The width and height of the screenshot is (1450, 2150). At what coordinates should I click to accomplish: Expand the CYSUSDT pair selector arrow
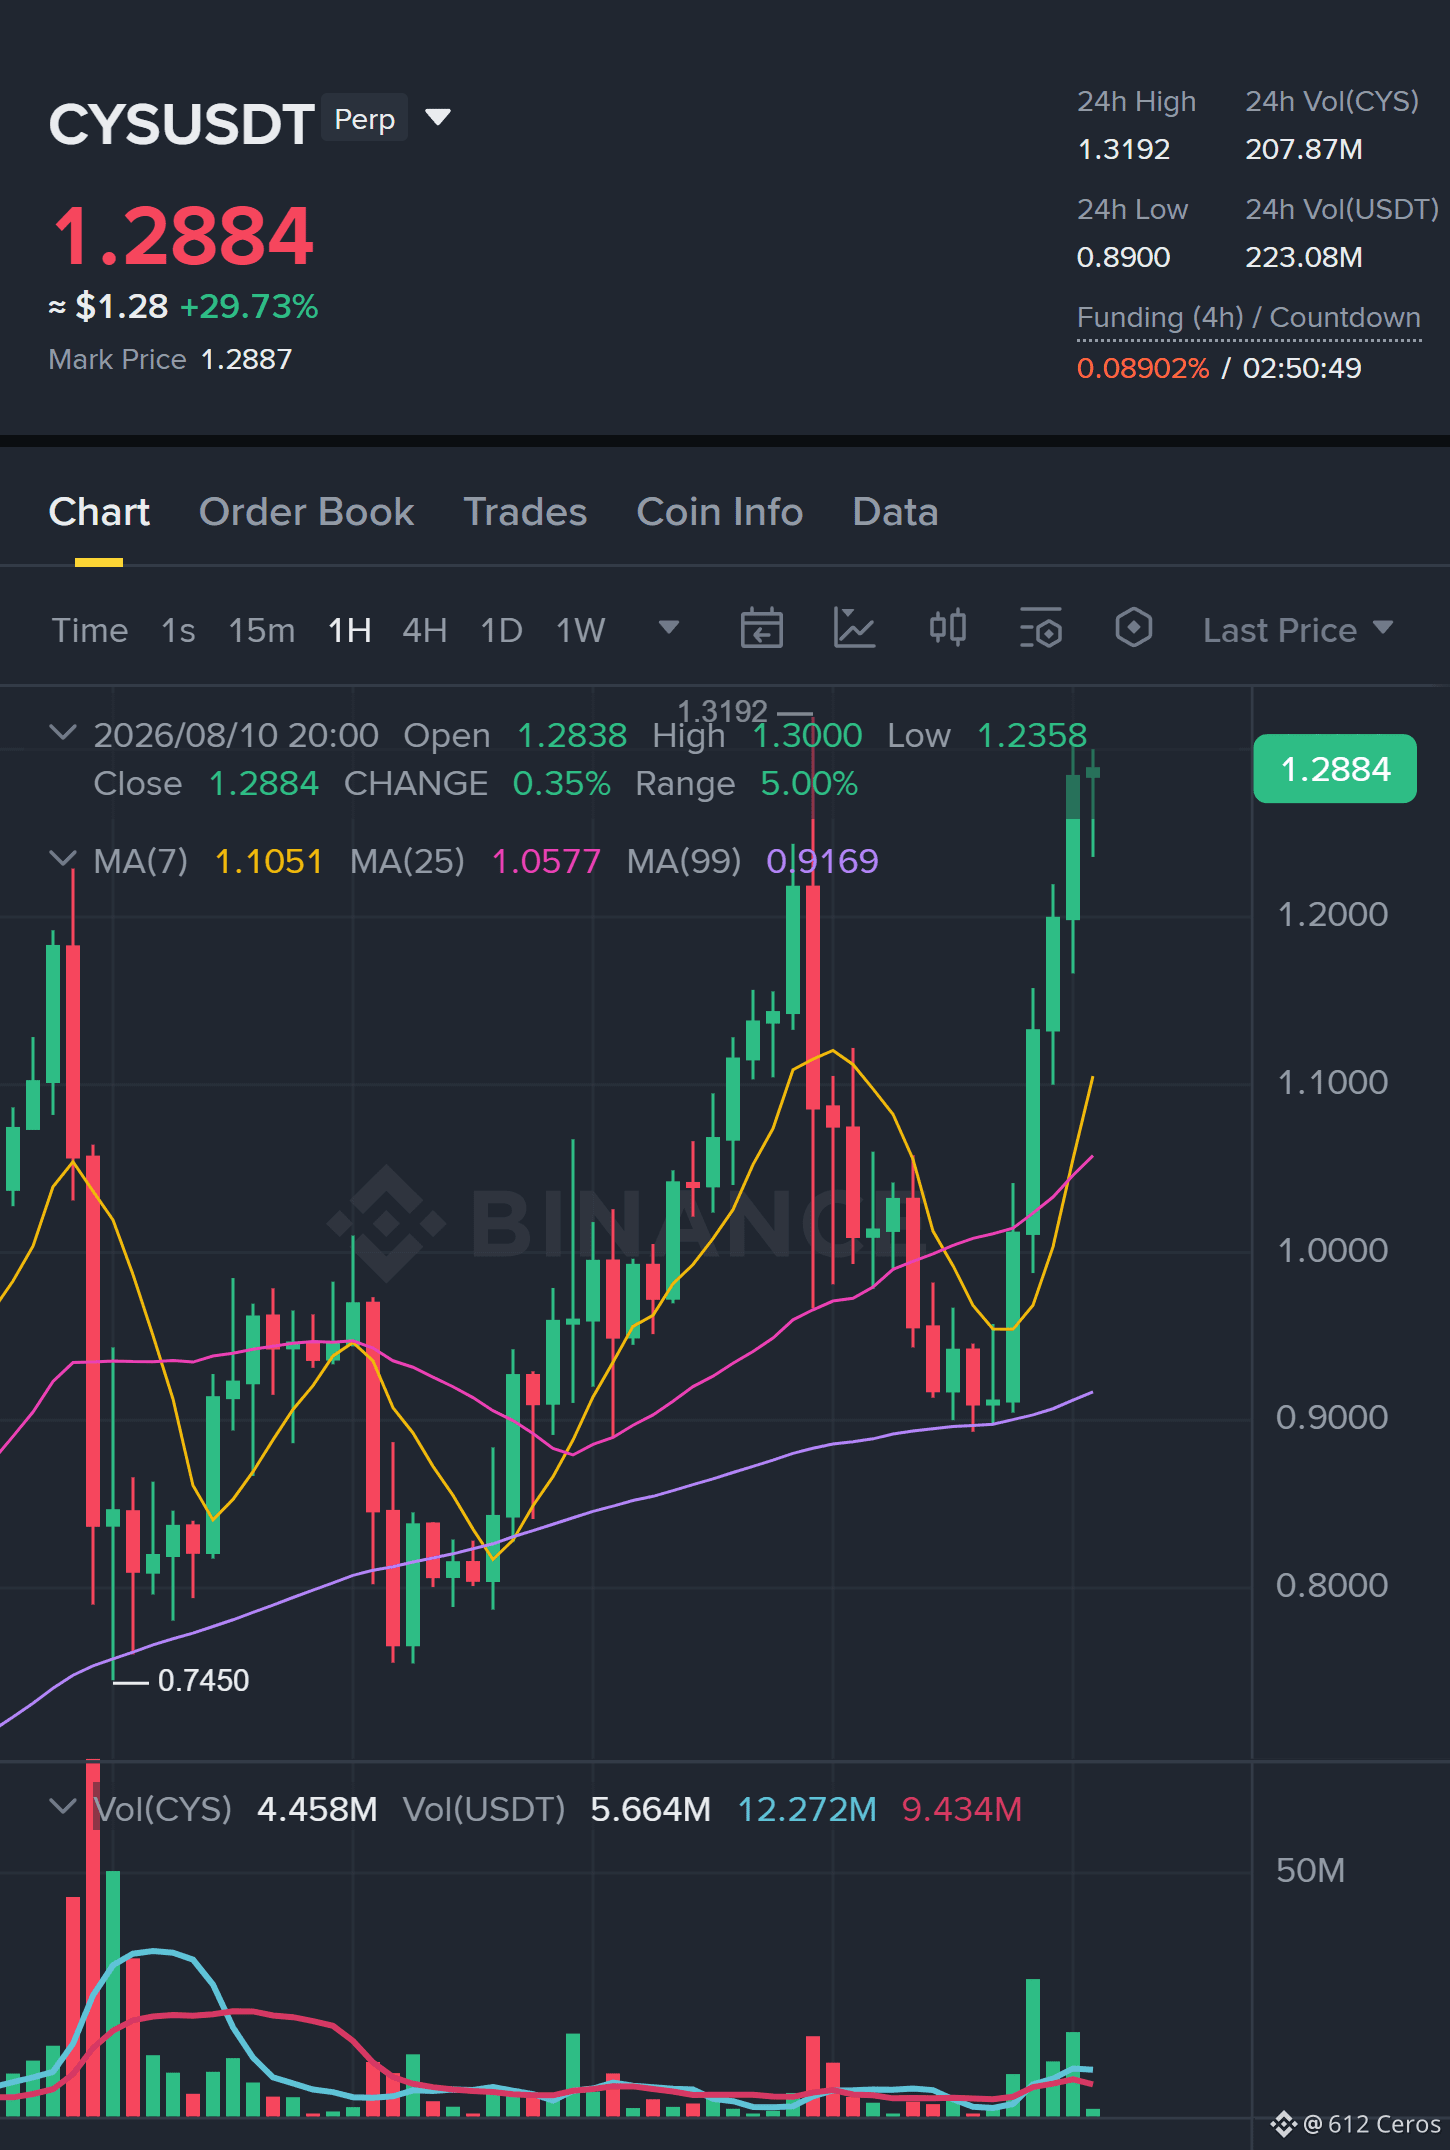438,118
